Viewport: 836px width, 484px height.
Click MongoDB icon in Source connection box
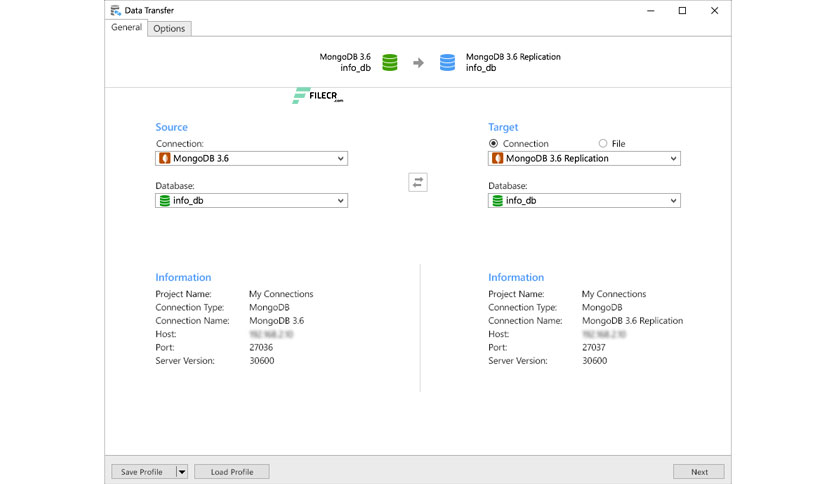point(165,158)
